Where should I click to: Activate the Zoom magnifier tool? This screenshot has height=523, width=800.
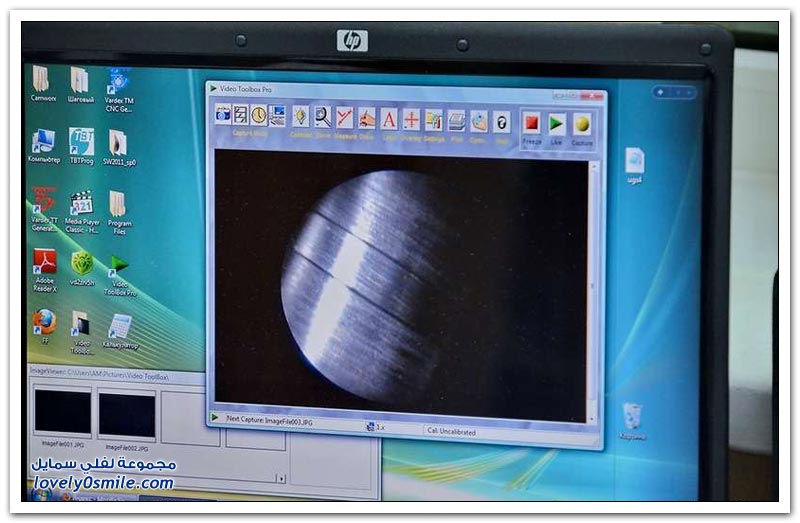[x=322, y=117]
